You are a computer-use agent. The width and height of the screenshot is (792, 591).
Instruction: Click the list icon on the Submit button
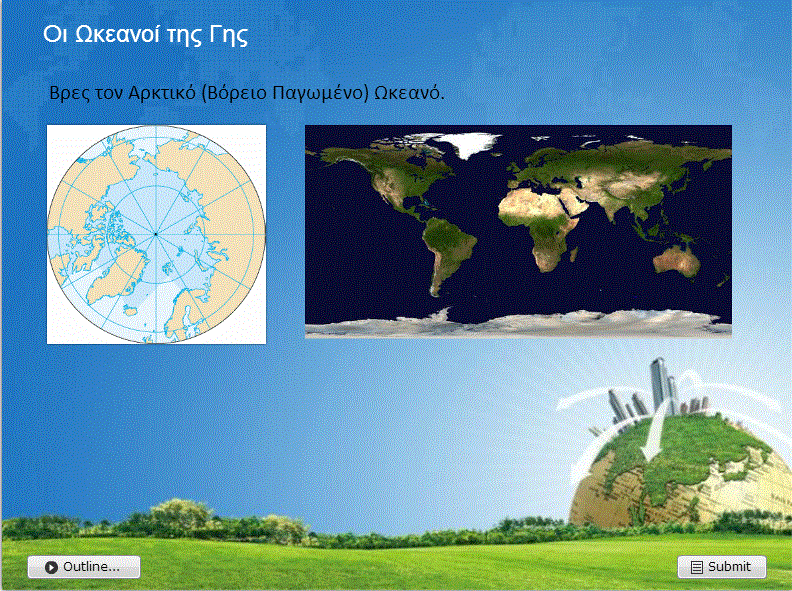[697, 567]
